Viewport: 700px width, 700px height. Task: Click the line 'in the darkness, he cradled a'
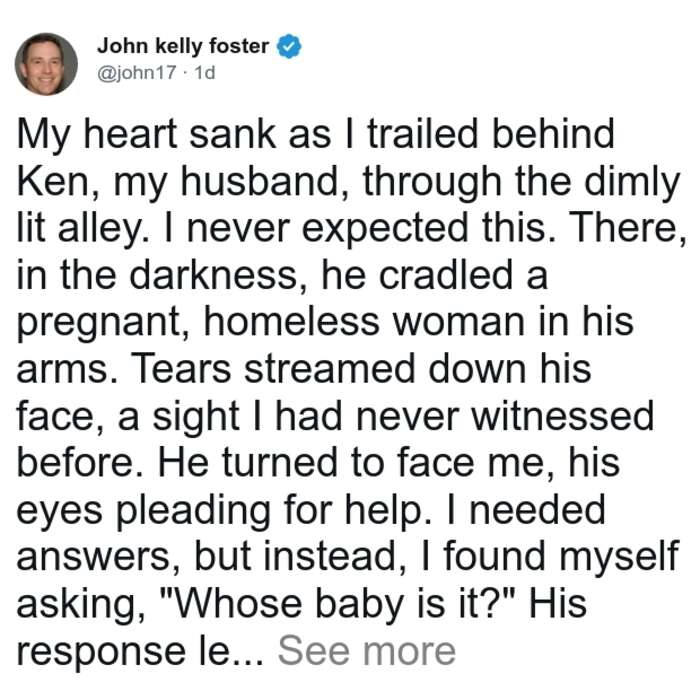click(x=282, y=275)
